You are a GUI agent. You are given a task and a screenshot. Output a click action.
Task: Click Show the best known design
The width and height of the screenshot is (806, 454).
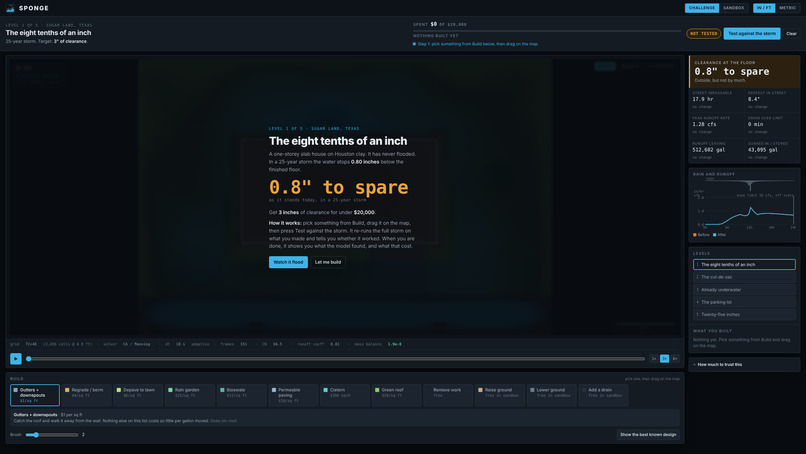pos(648,434)
